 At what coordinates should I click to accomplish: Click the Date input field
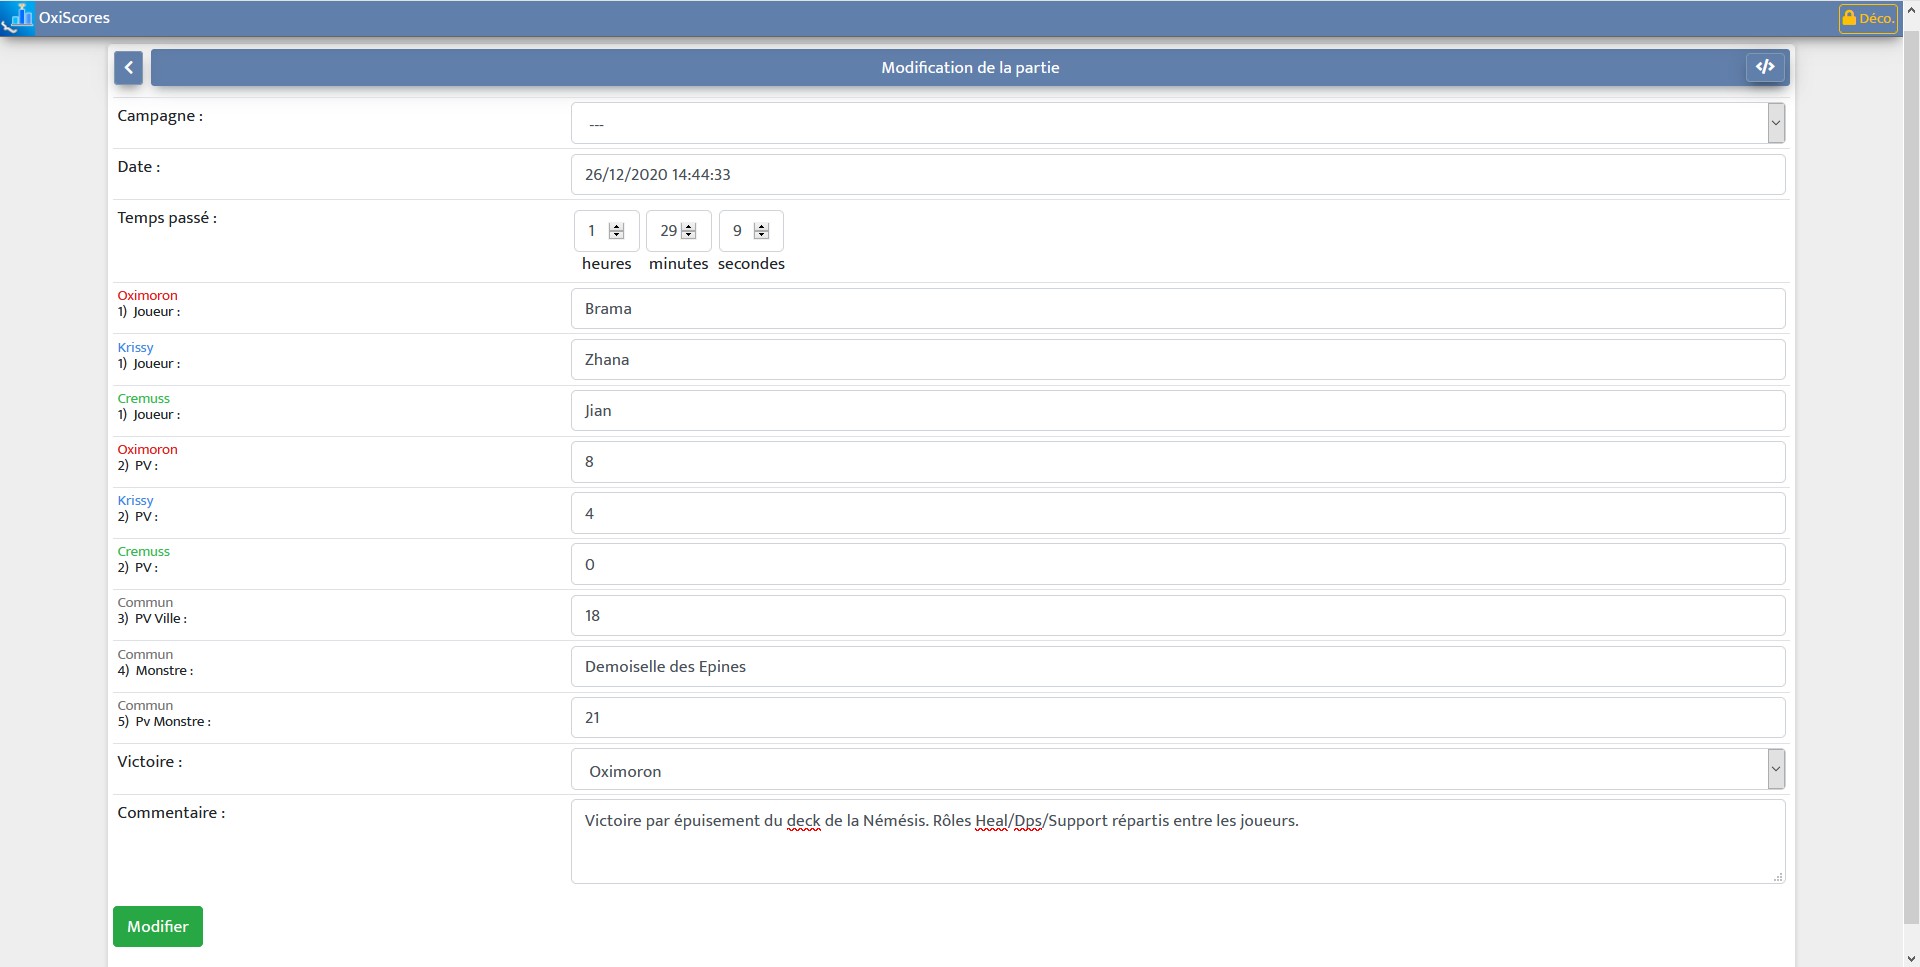click(1178, 174)
